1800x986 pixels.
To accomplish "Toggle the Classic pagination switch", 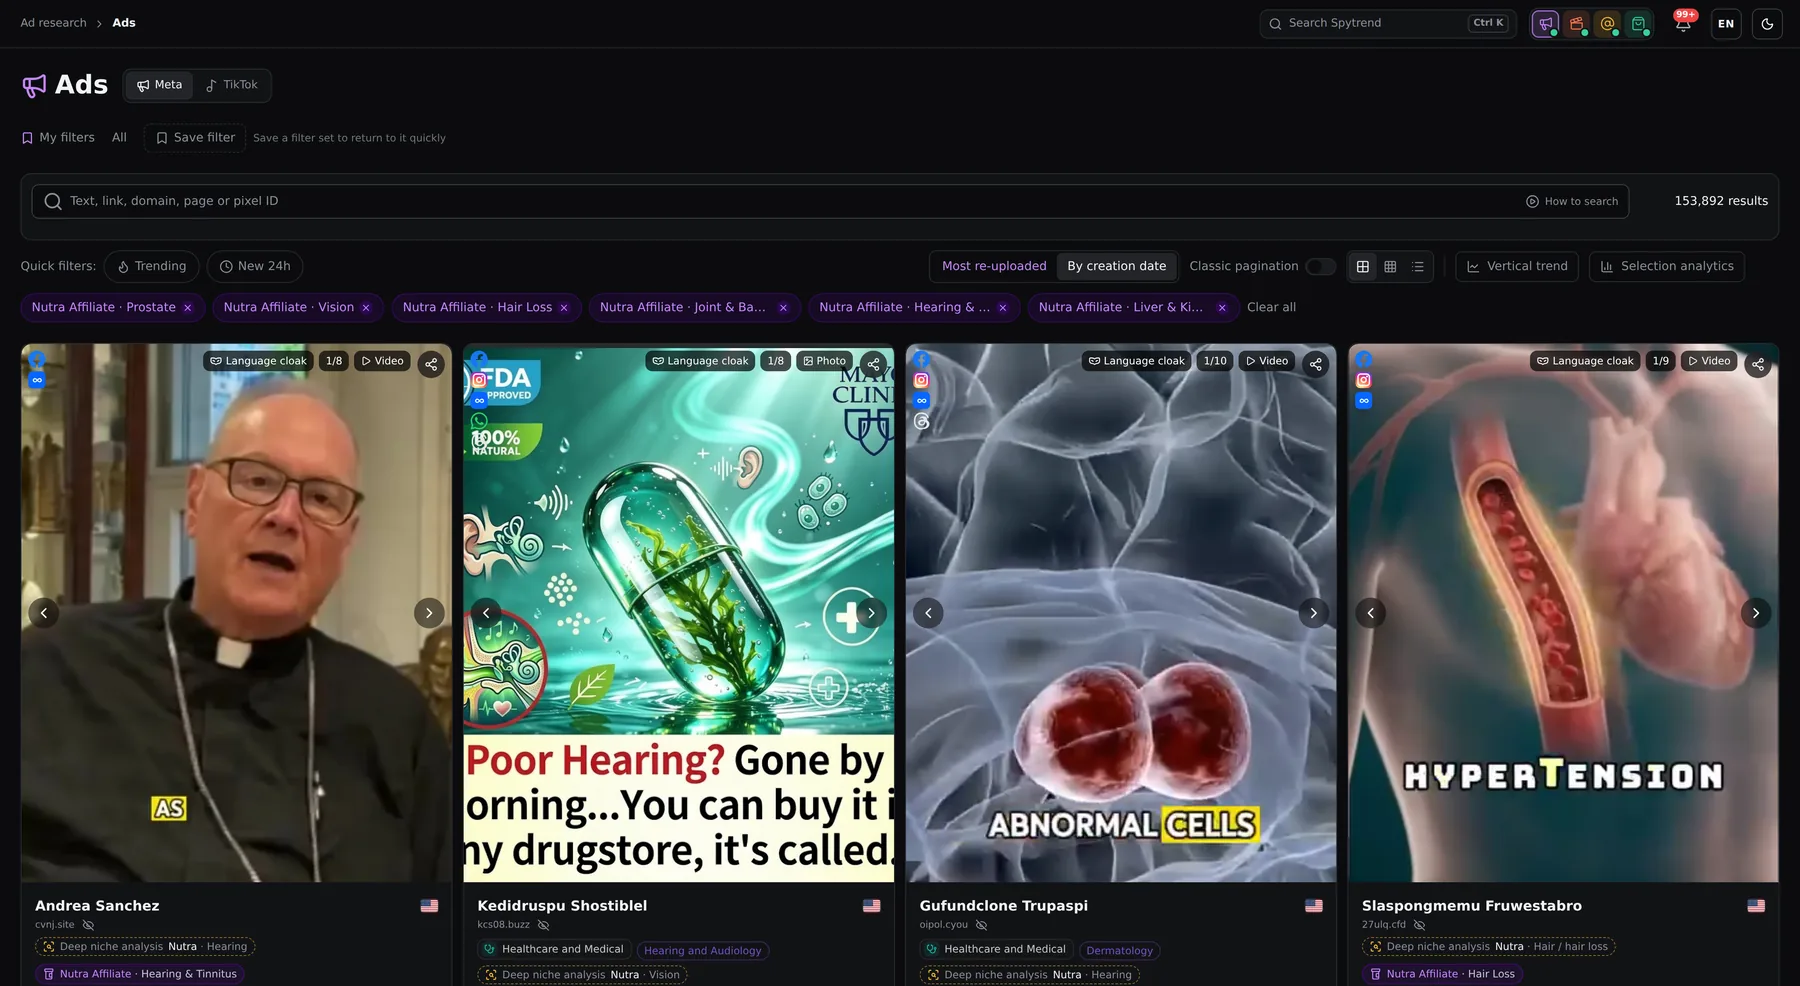I will 1320,266.
